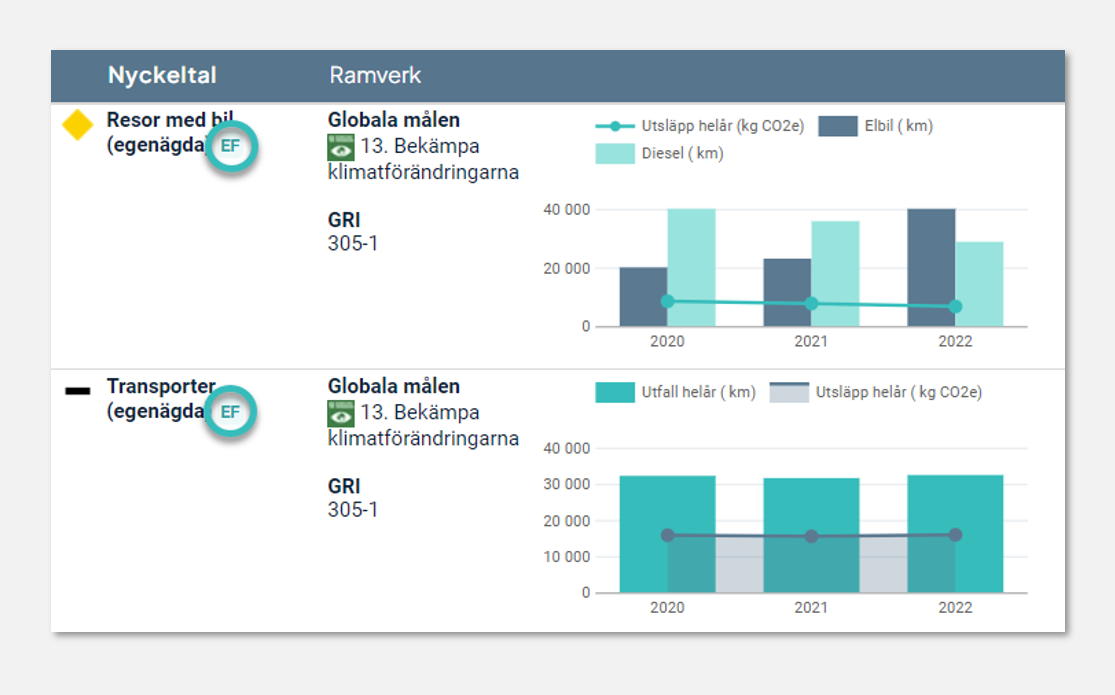1115x695 pixels.
Task: Click the Nyckeltal column header
Action: (162, 76)
